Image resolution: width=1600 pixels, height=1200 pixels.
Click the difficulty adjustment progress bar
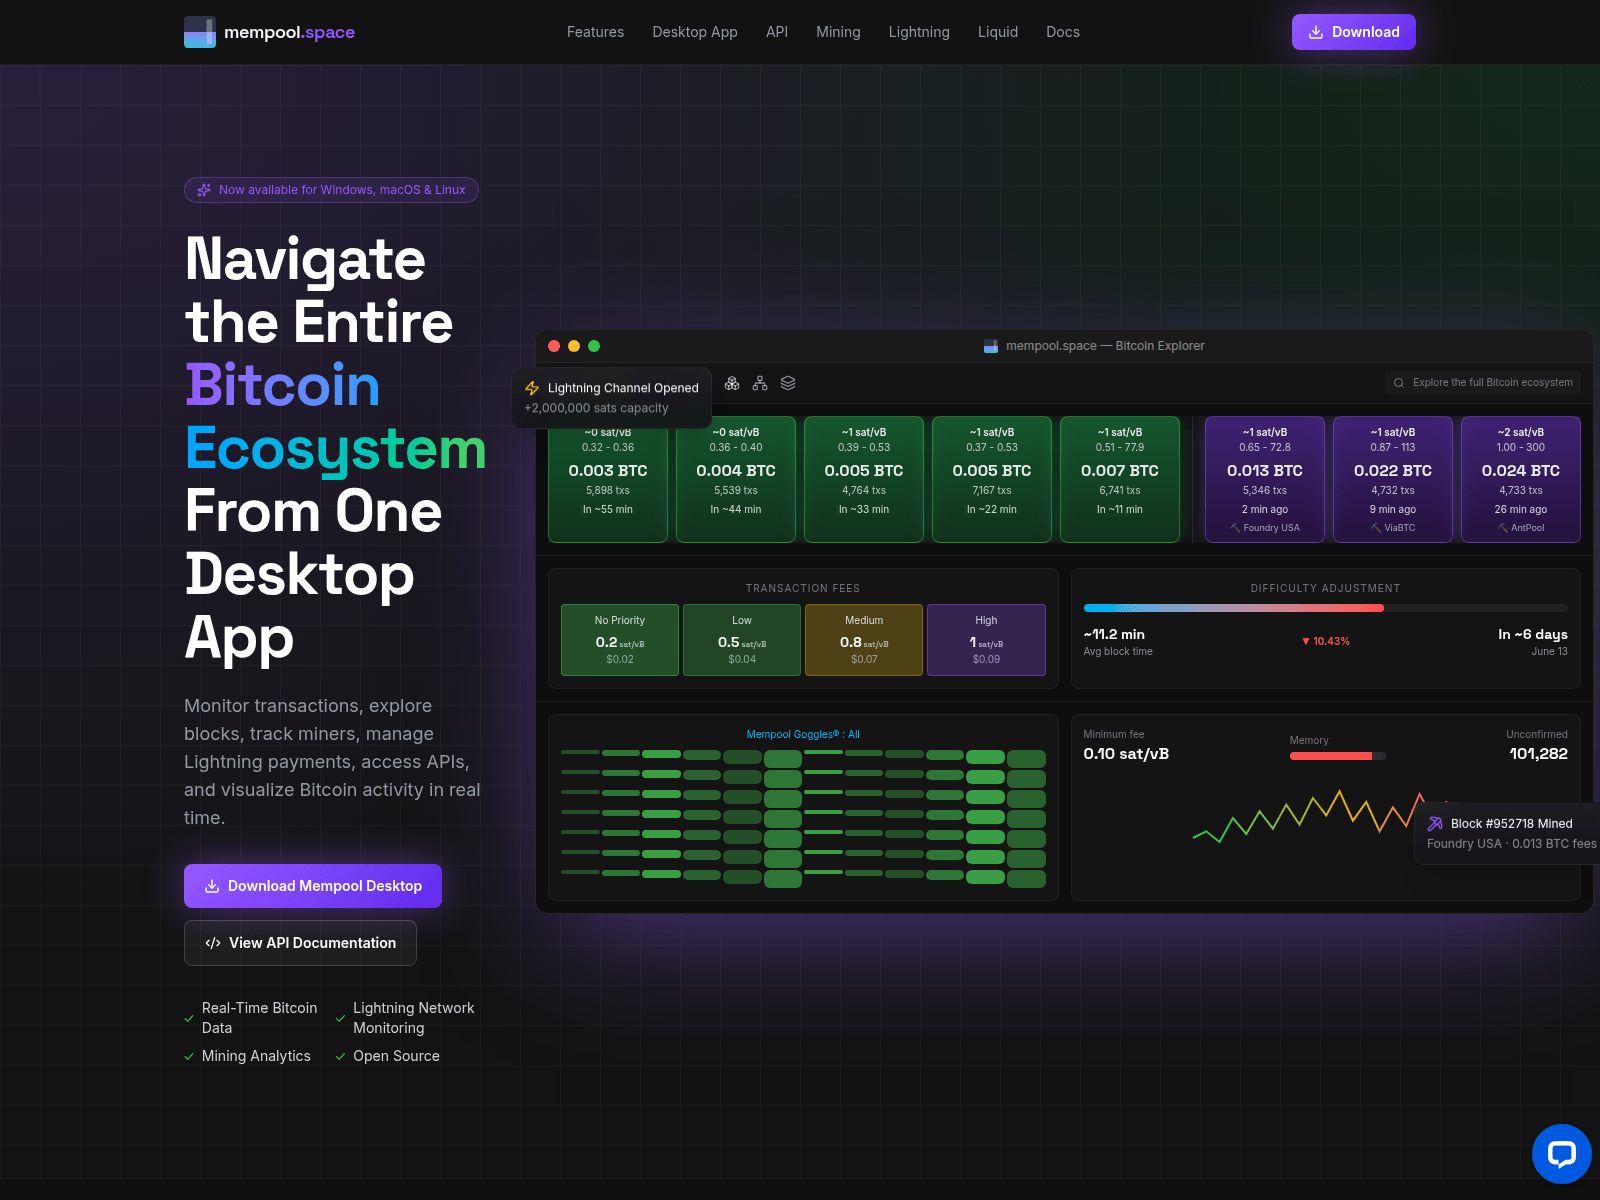tap(1326, 608)
